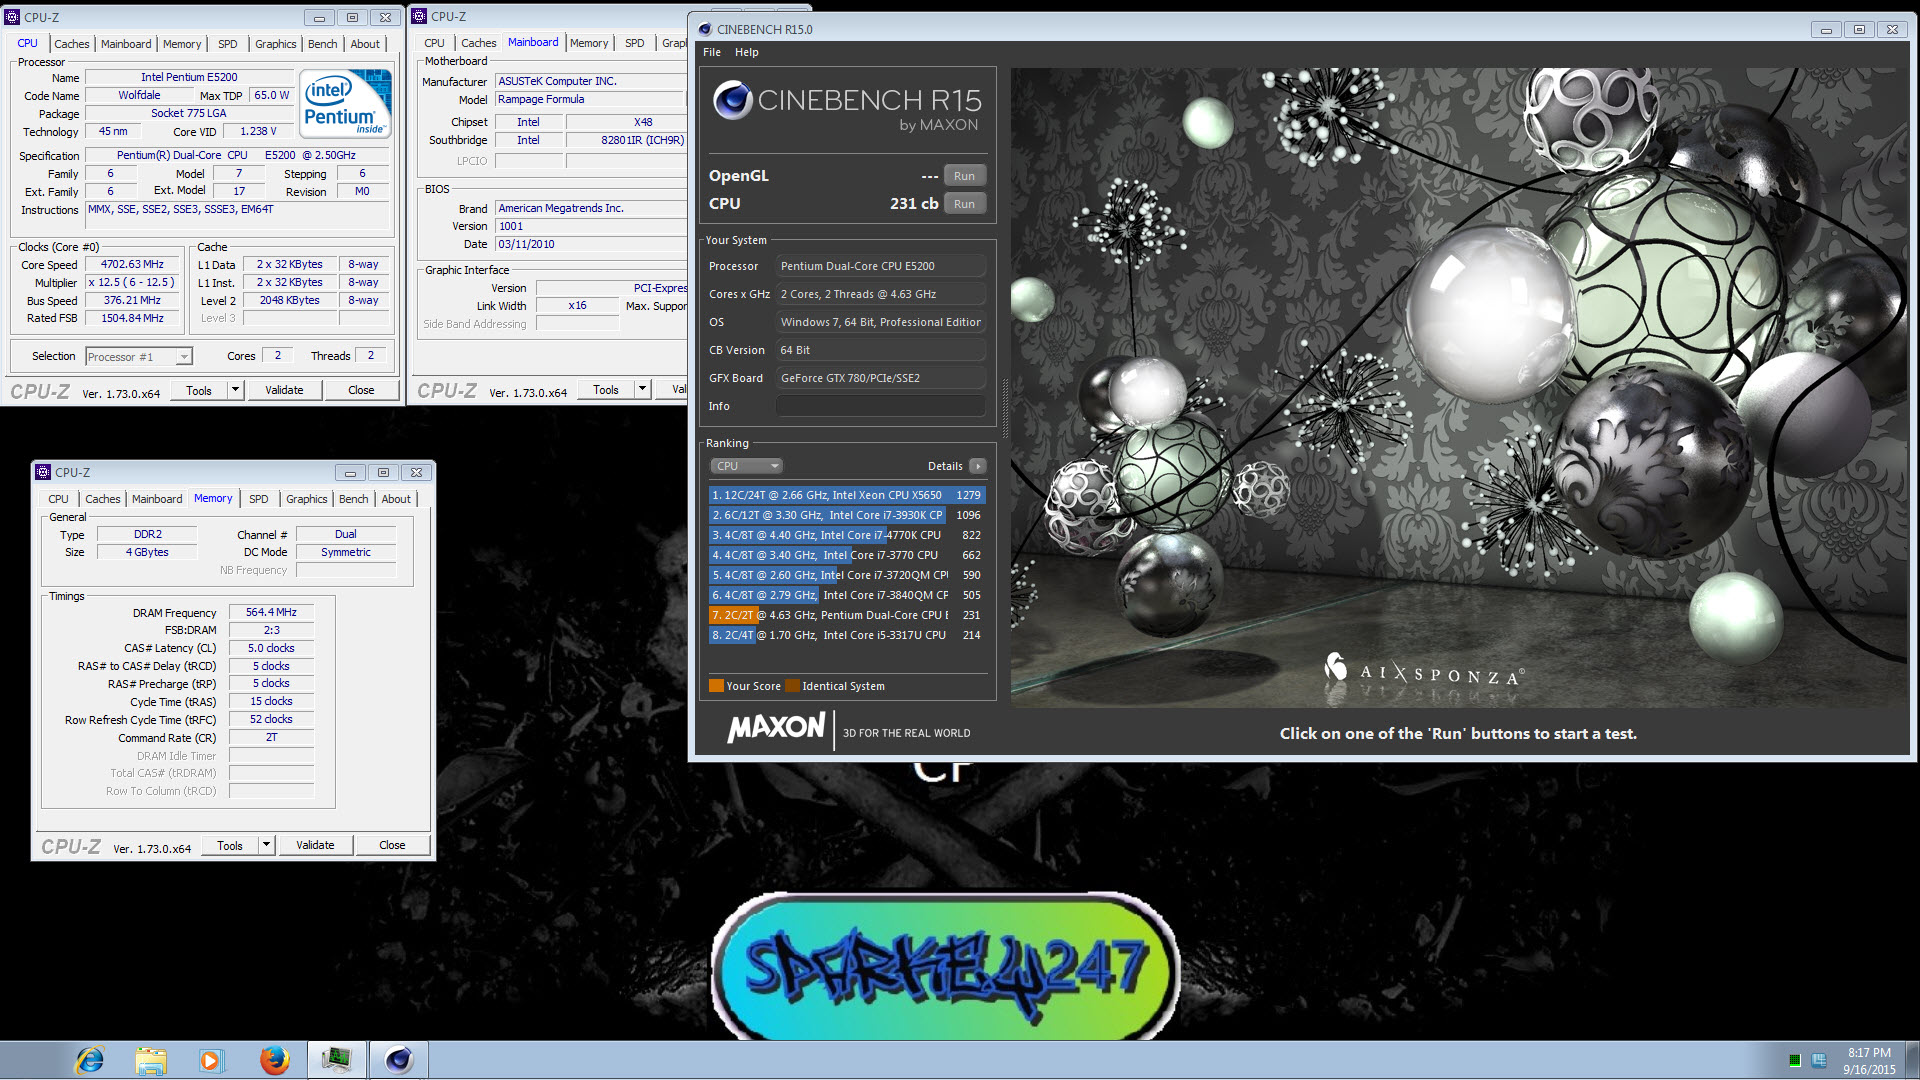Select Memory tab in Mainboard CPU-Z window
This screenshot has width=1920, height=1080.
589,43
